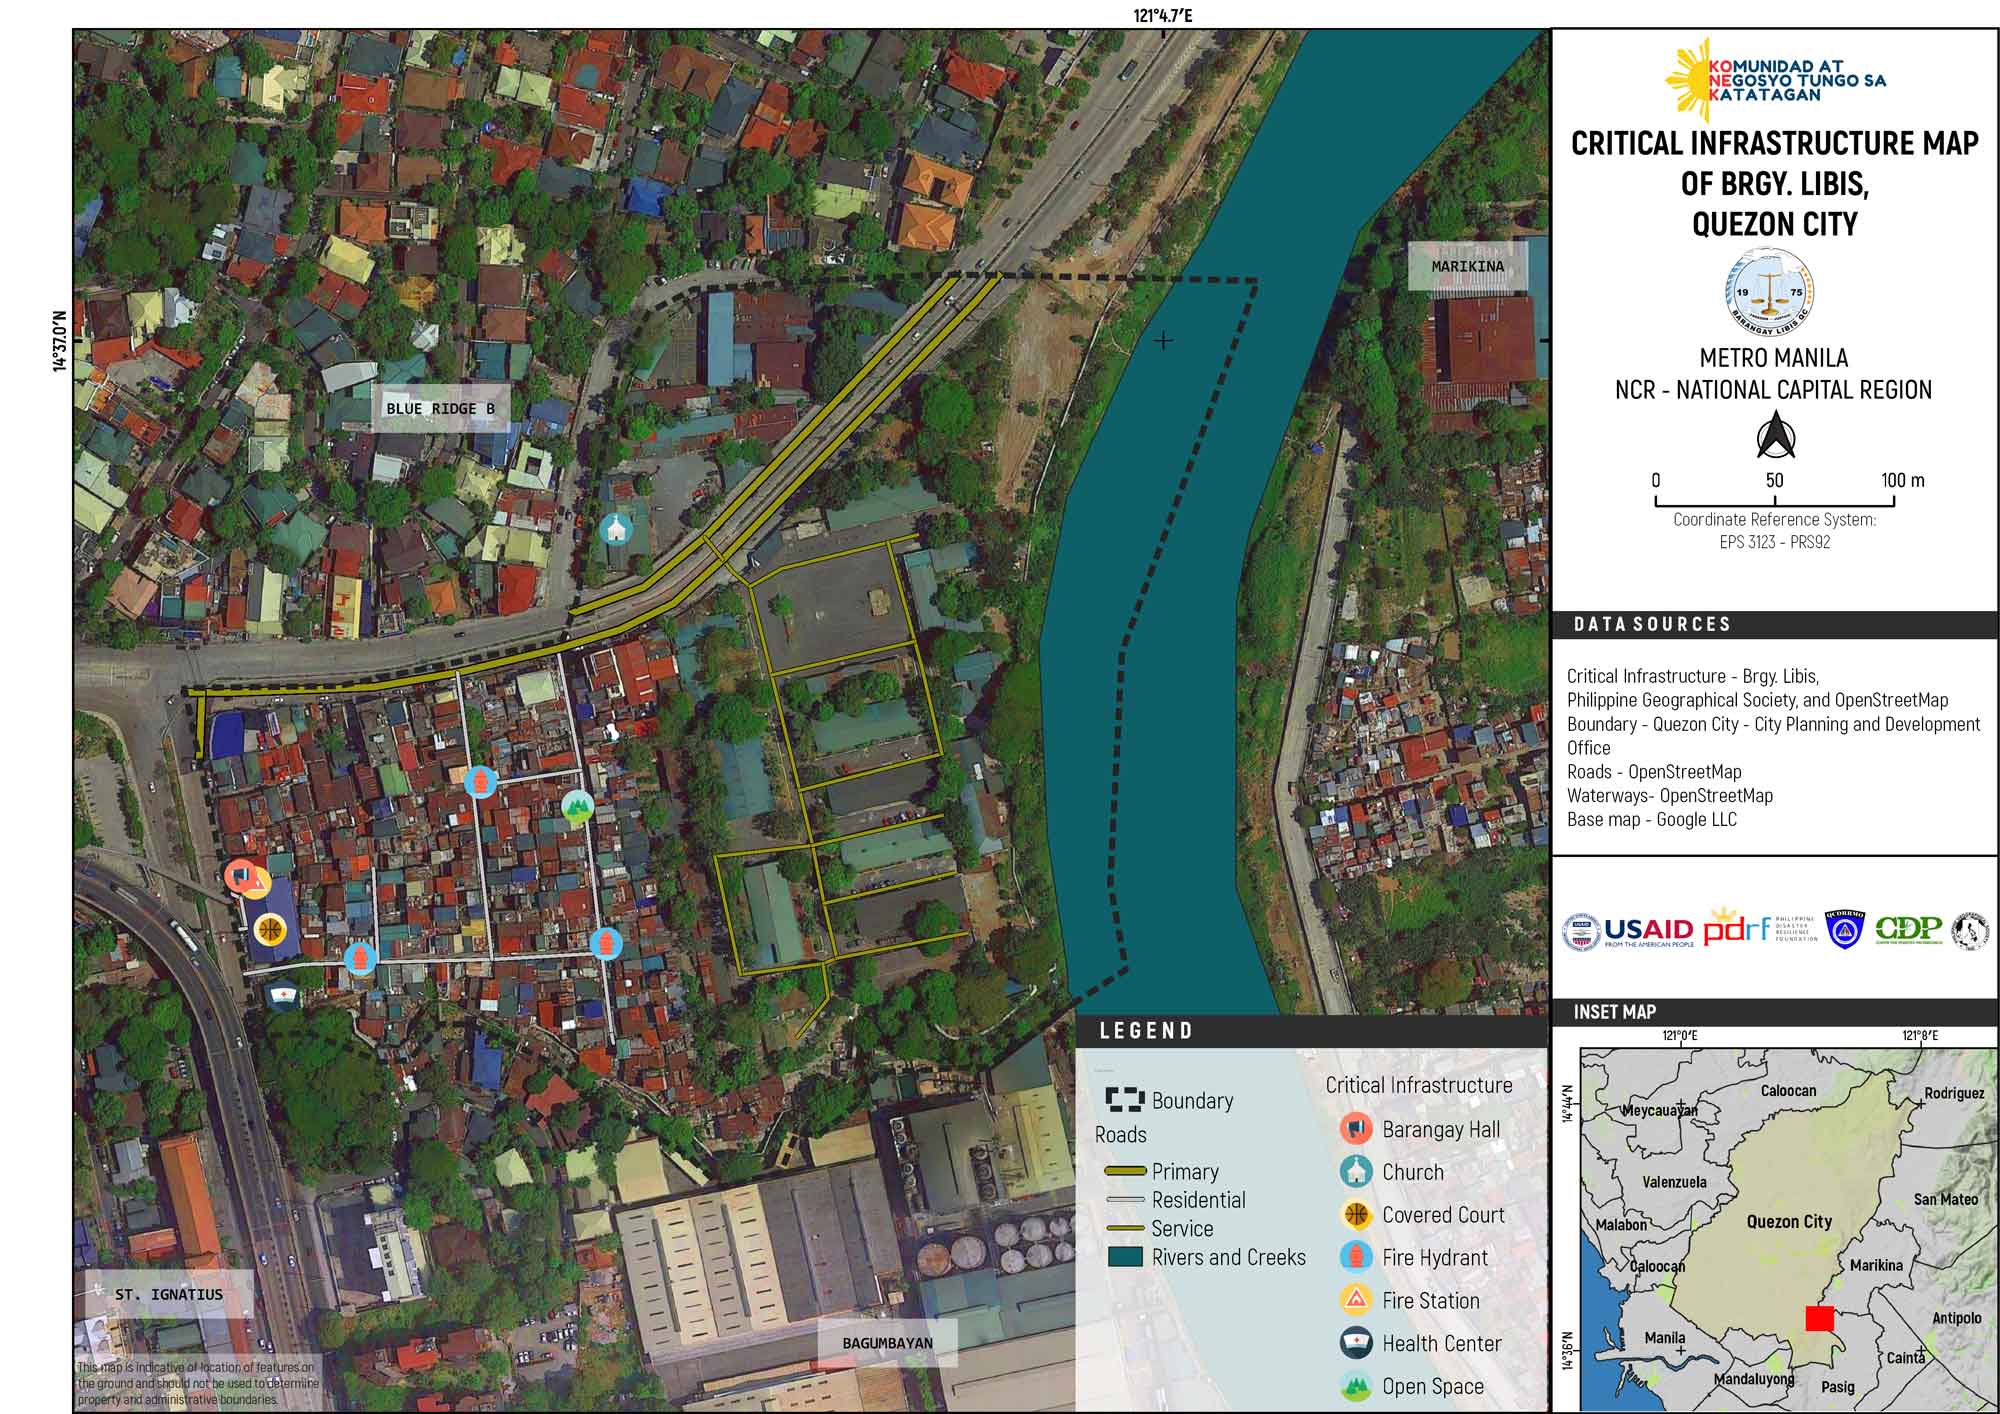
Task: Click the covered court basketball marker on the map
Action: click(270, 930)
